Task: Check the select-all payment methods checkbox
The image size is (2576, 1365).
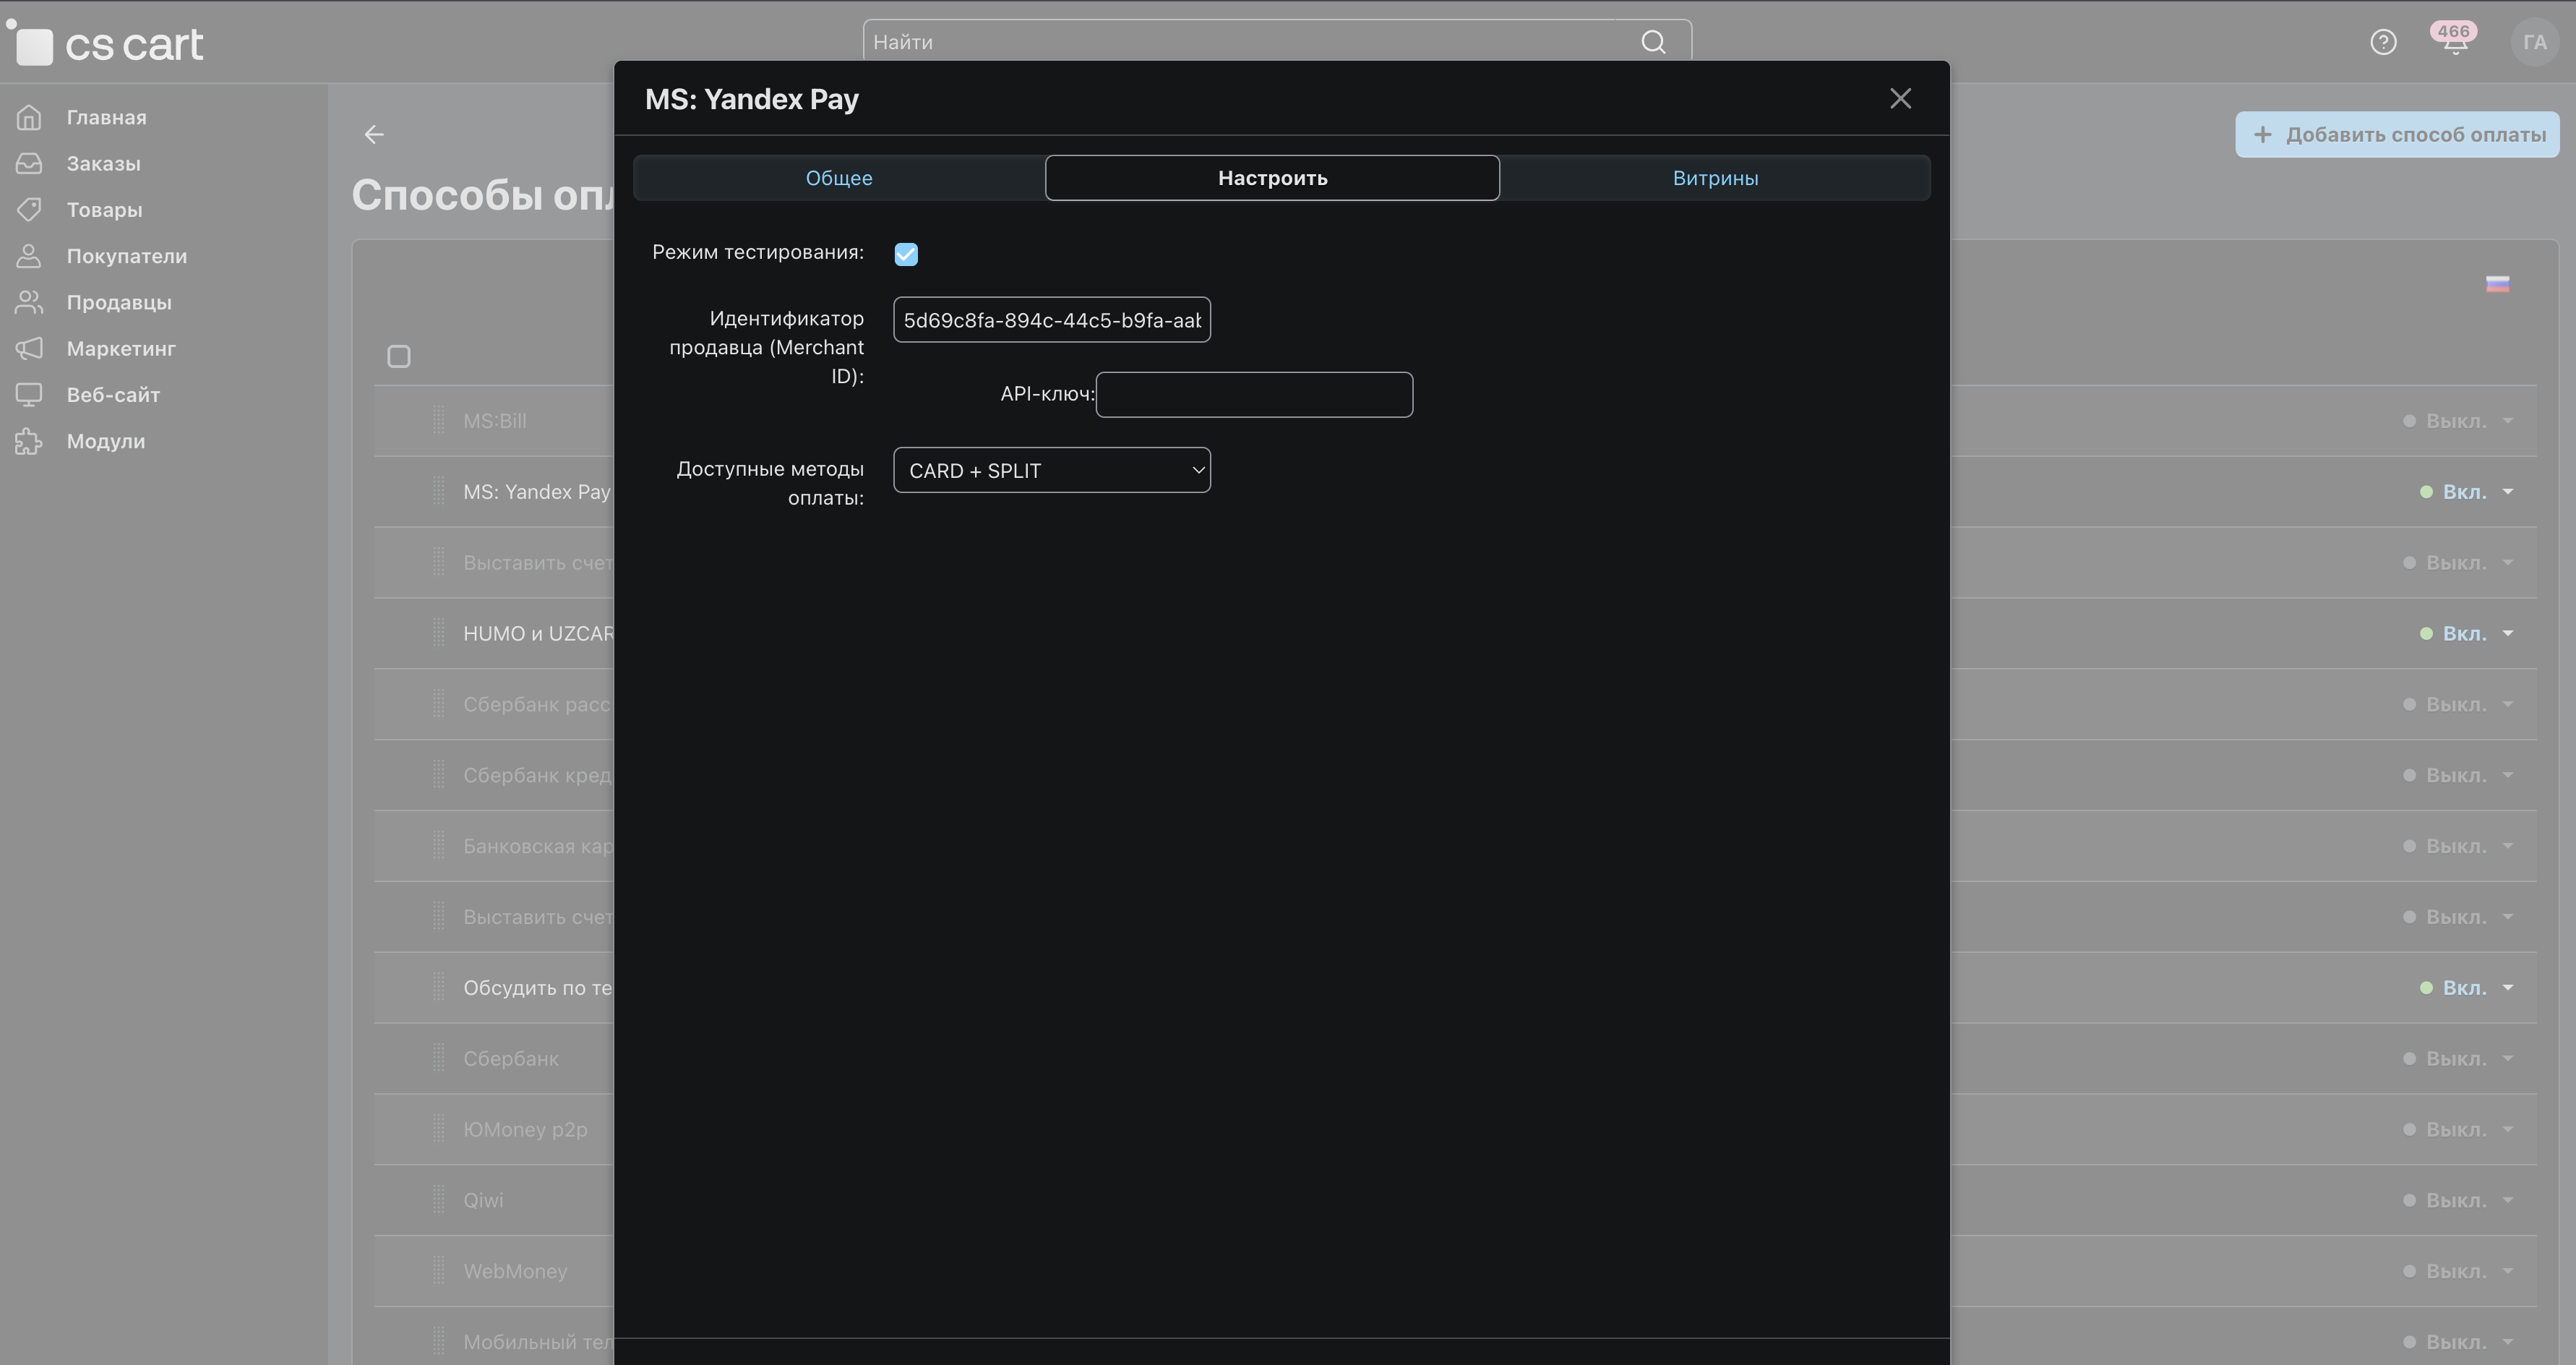Action: (399, 357)
